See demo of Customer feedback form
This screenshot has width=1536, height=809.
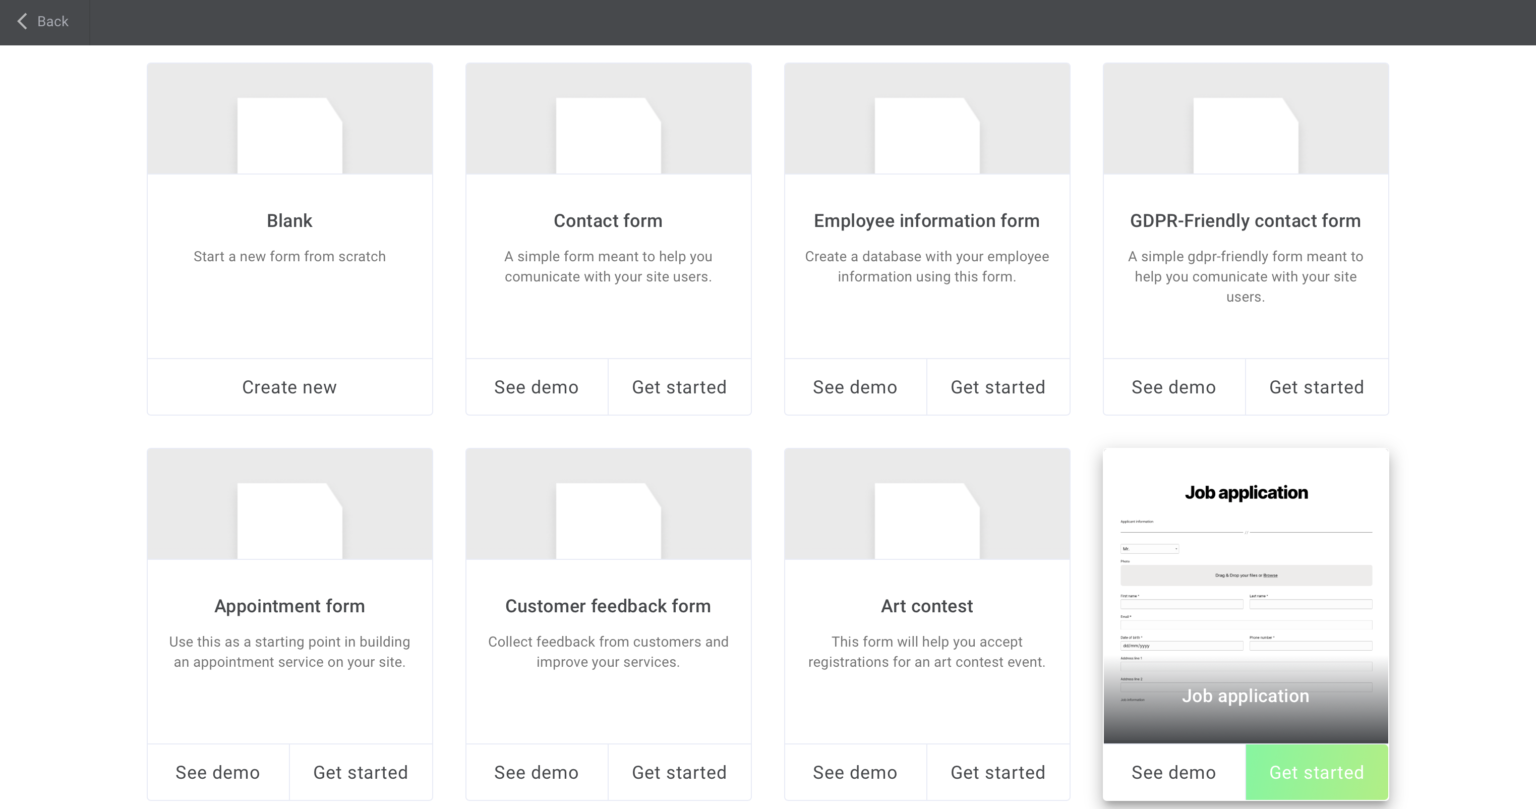pyautogui.click(x=536, y=772)
